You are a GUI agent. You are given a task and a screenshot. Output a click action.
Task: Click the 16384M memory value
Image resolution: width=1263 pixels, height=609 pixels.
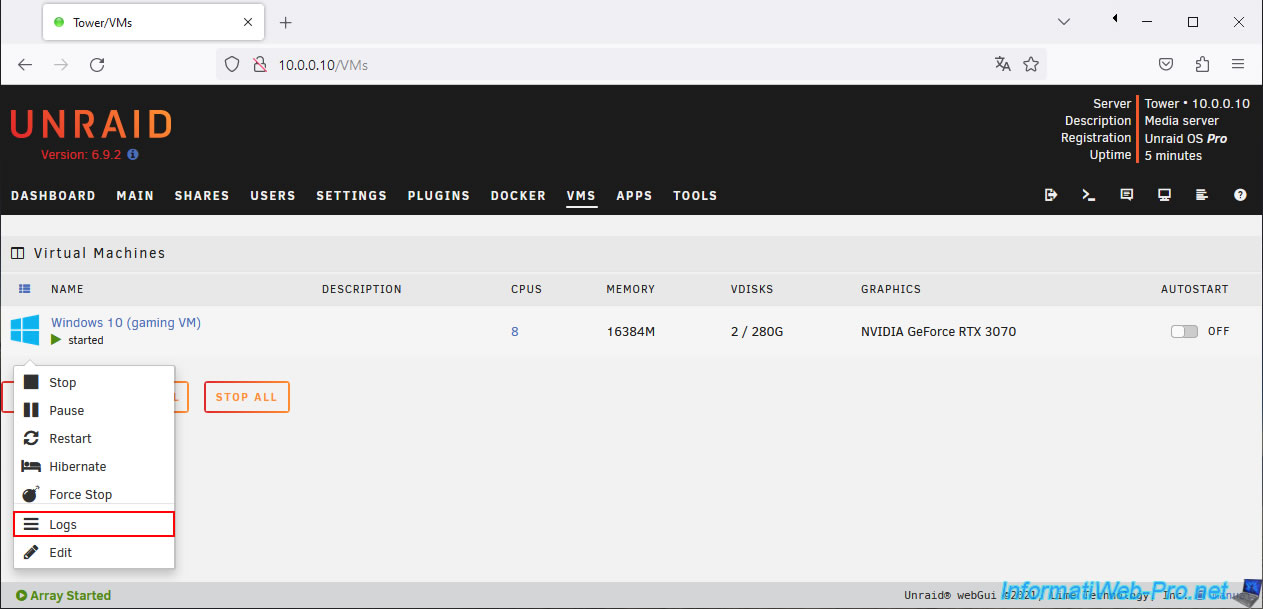630,331
